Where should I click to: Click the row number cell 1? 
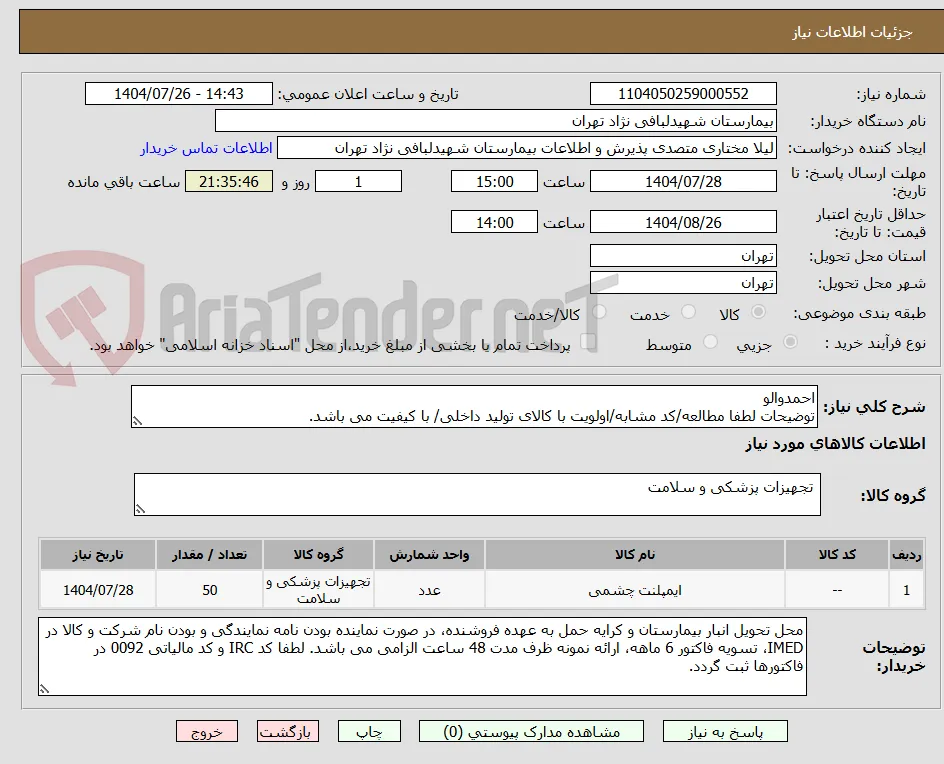point(906,590)
